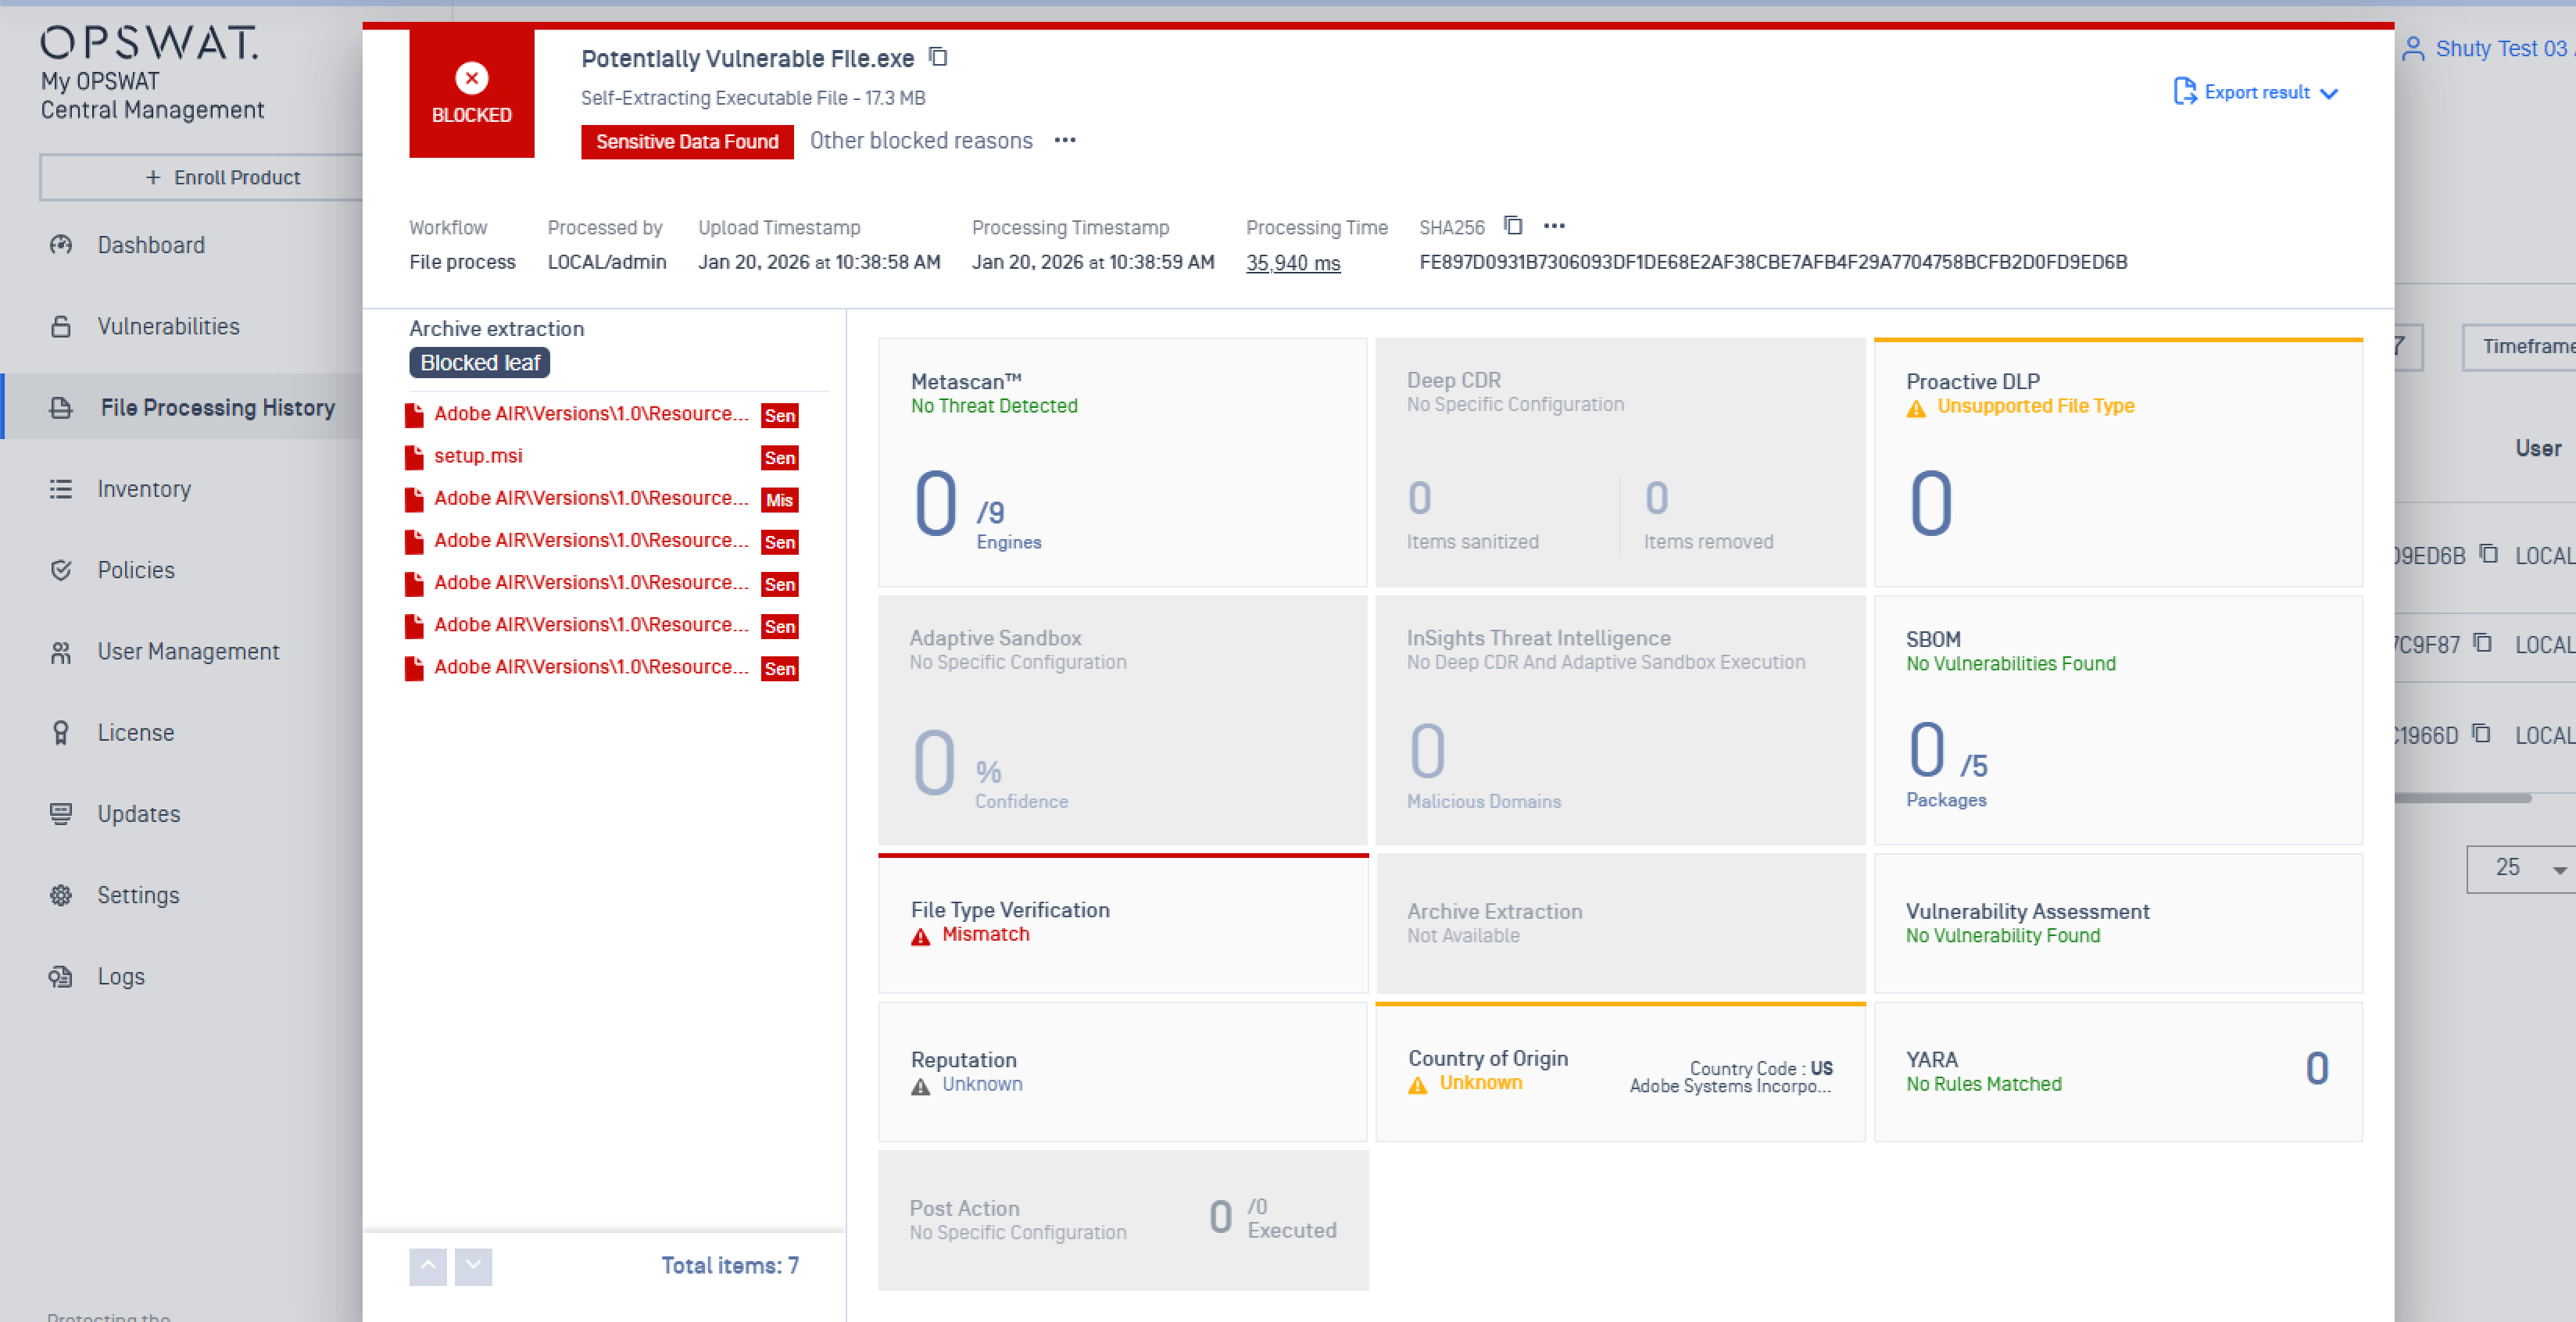Show other blocked reasons ellipsis
This screenshot has width=2576, height=1322.
point(1065,141)
